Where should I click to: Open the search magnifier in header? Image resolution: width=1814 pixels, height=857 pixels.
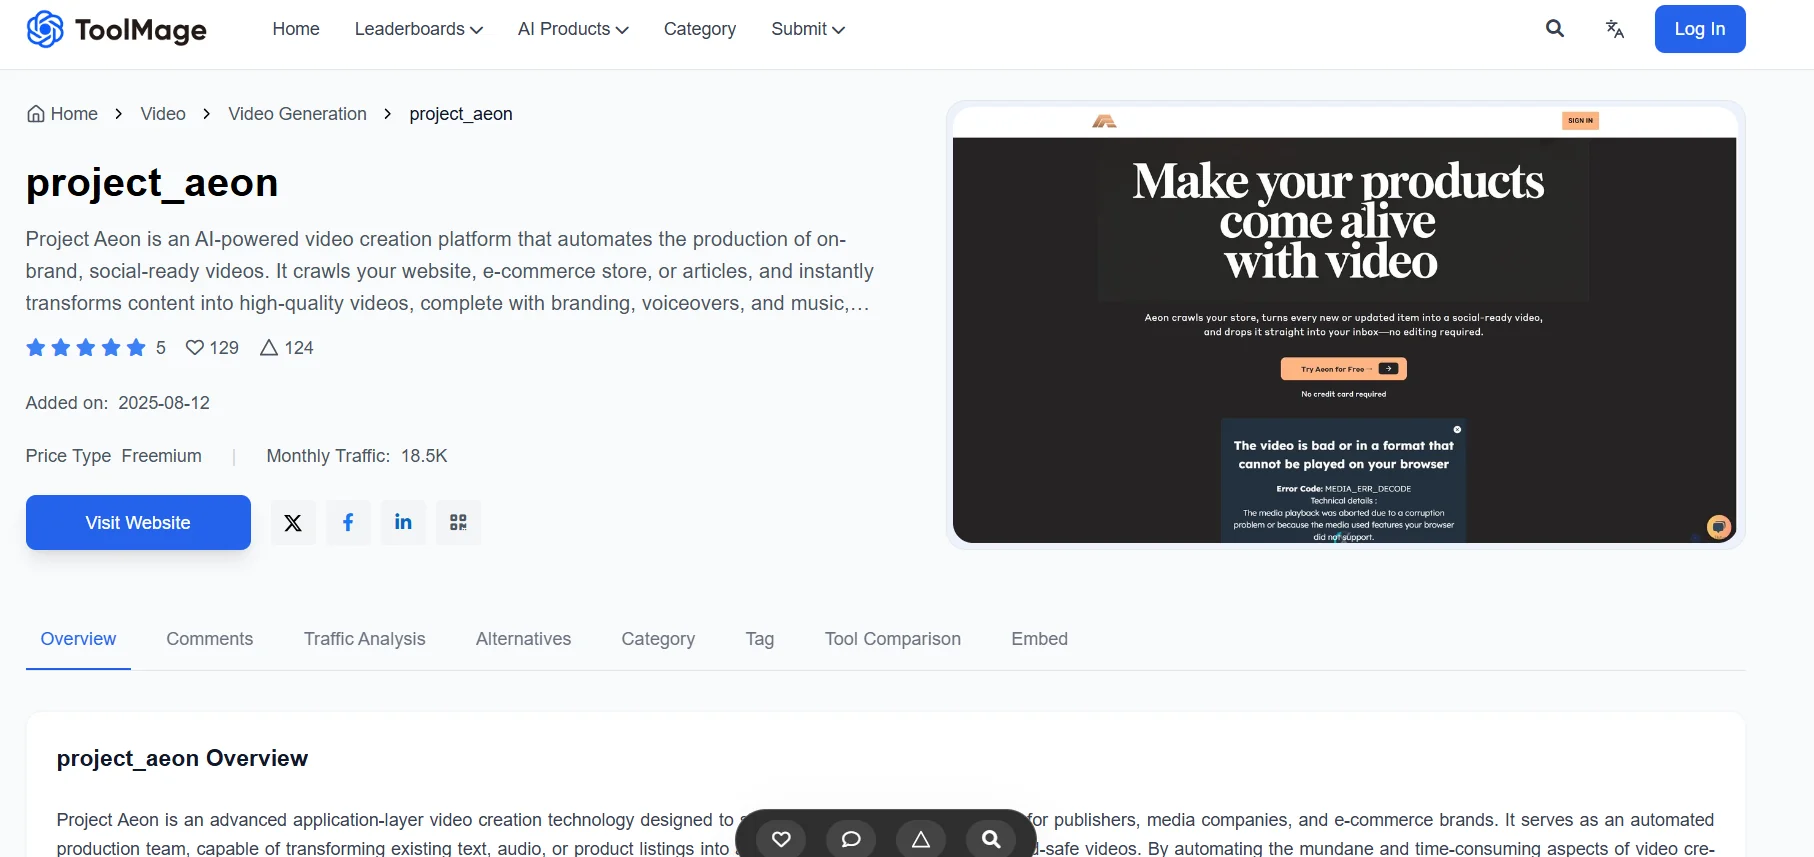(x=1554, y=29)
